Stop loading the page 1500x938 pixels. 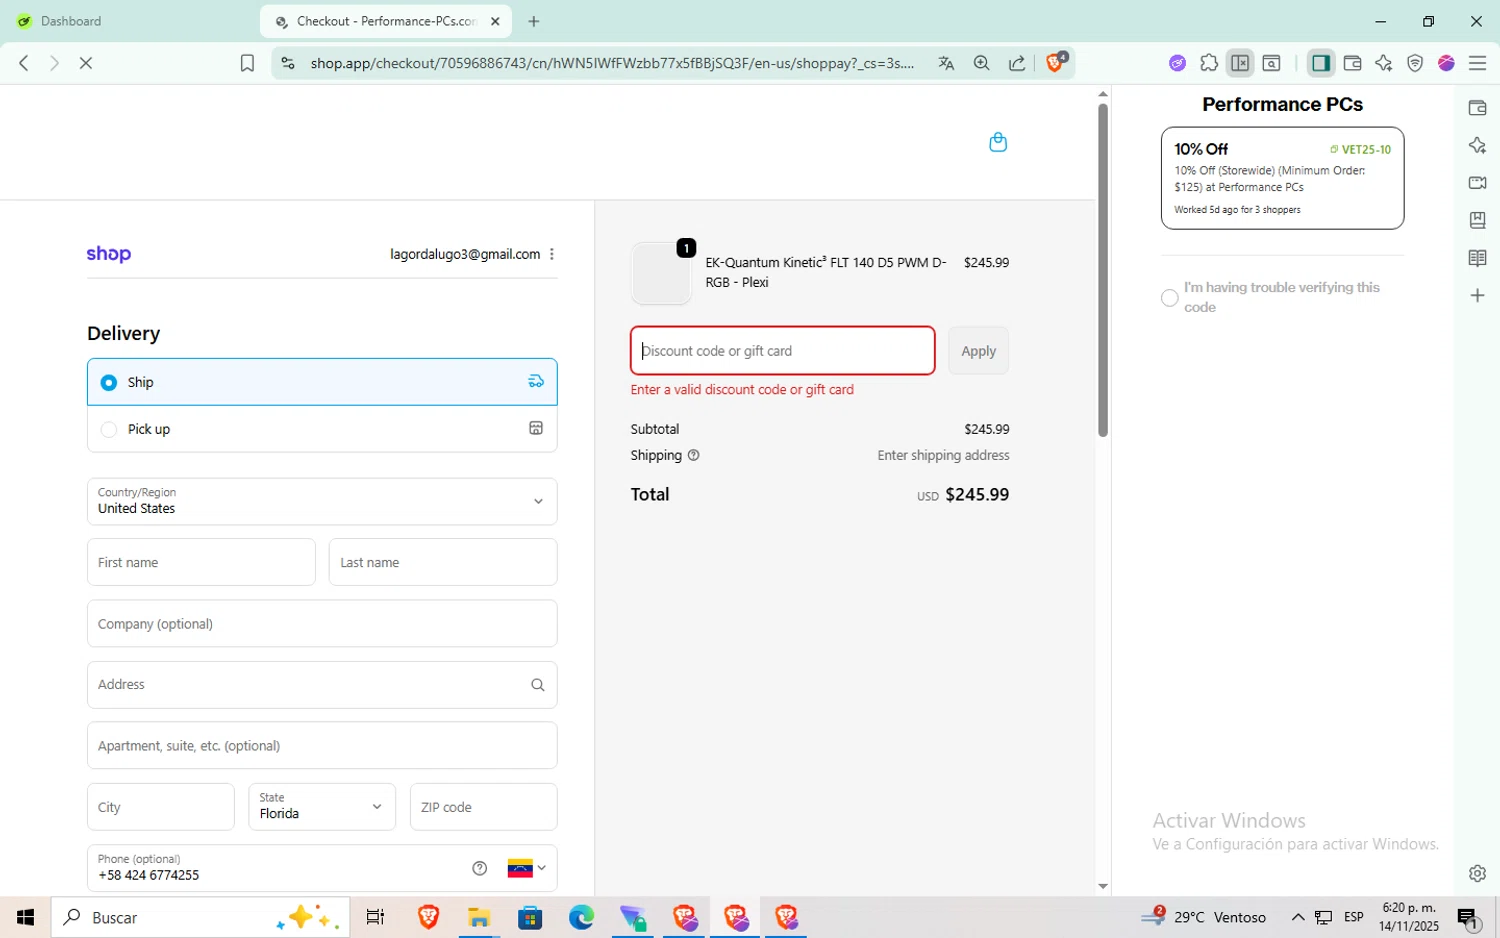click(86, 63)
